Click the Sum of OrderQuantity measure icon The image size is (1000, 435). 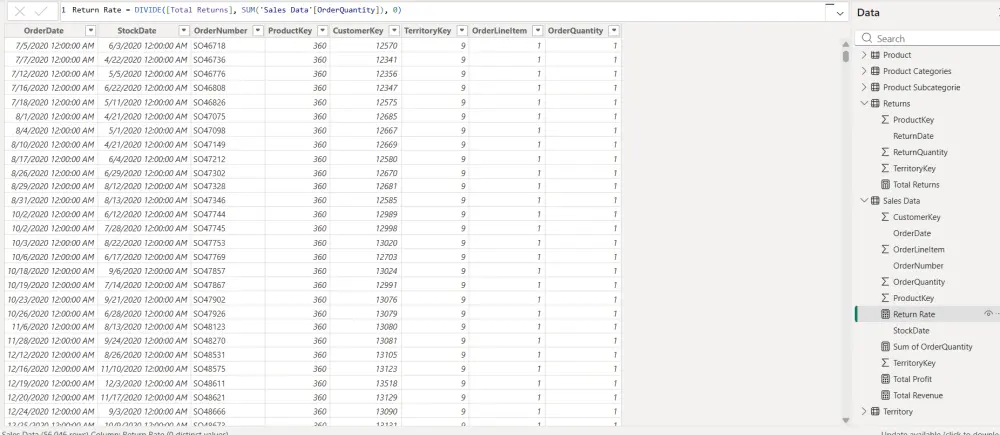pyautogui.click(x=885, y=347)
